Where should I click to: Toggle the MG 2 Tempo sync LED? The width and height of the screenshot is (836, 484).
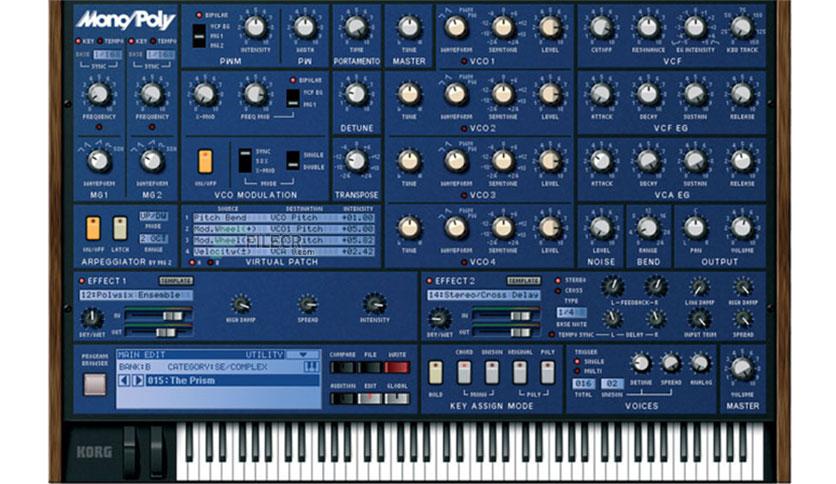[x=153, y=41]
